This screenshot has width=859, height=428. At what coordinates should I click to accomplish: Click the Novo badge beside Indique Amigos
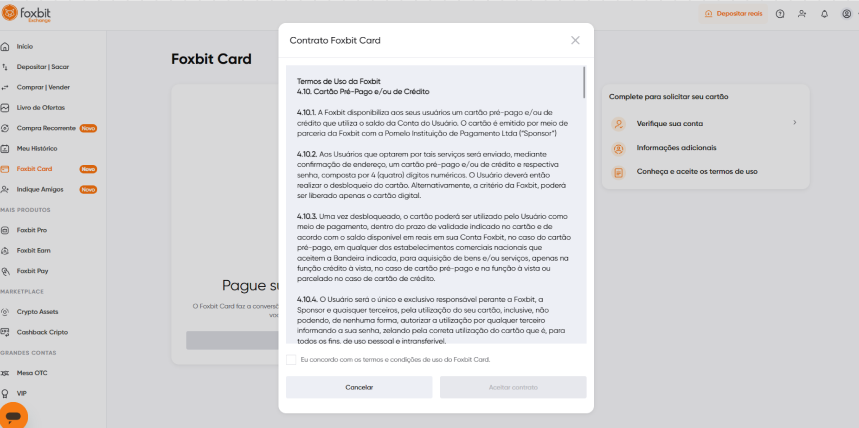pyautogui.click(x=88, y=189)
